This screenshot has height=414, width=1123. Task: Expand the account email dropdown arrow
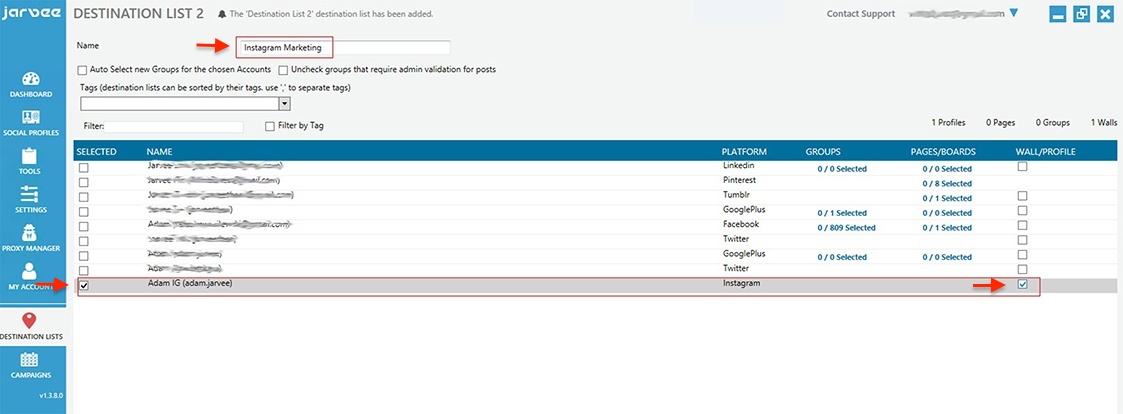(x=1013, y=13)
